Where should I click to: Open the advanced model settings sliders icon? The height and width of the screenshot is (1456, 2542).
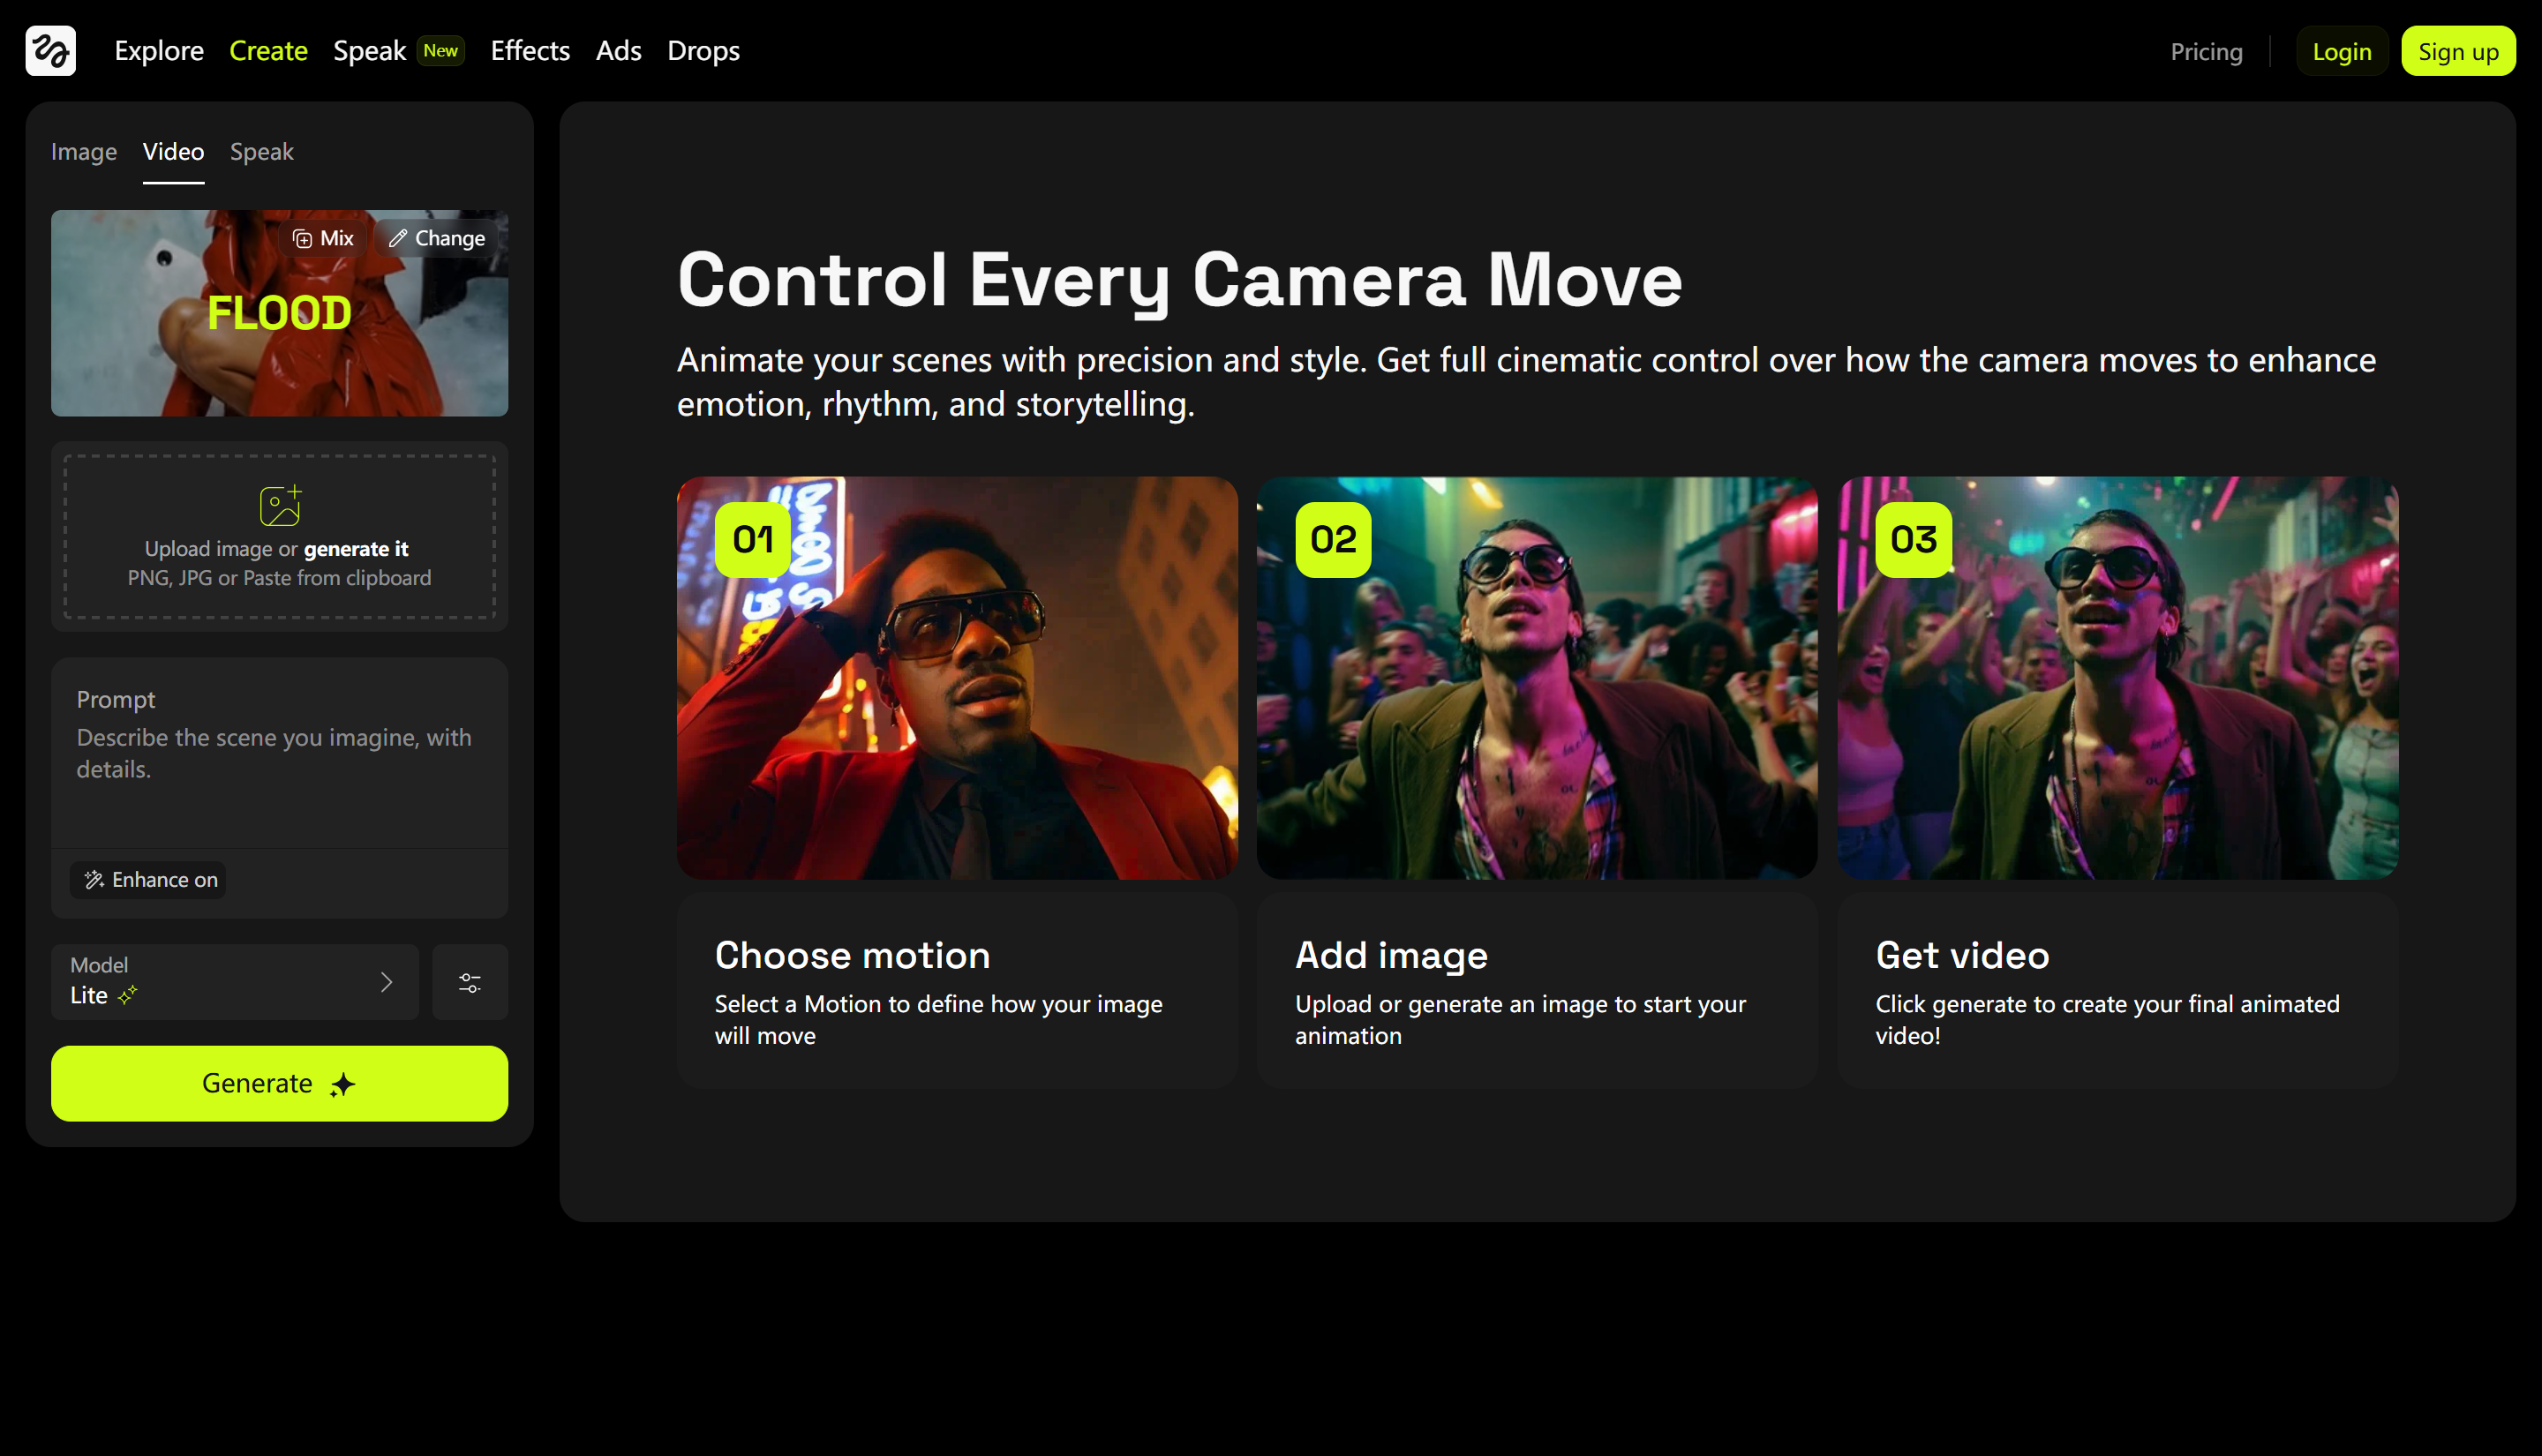(469, 981)
